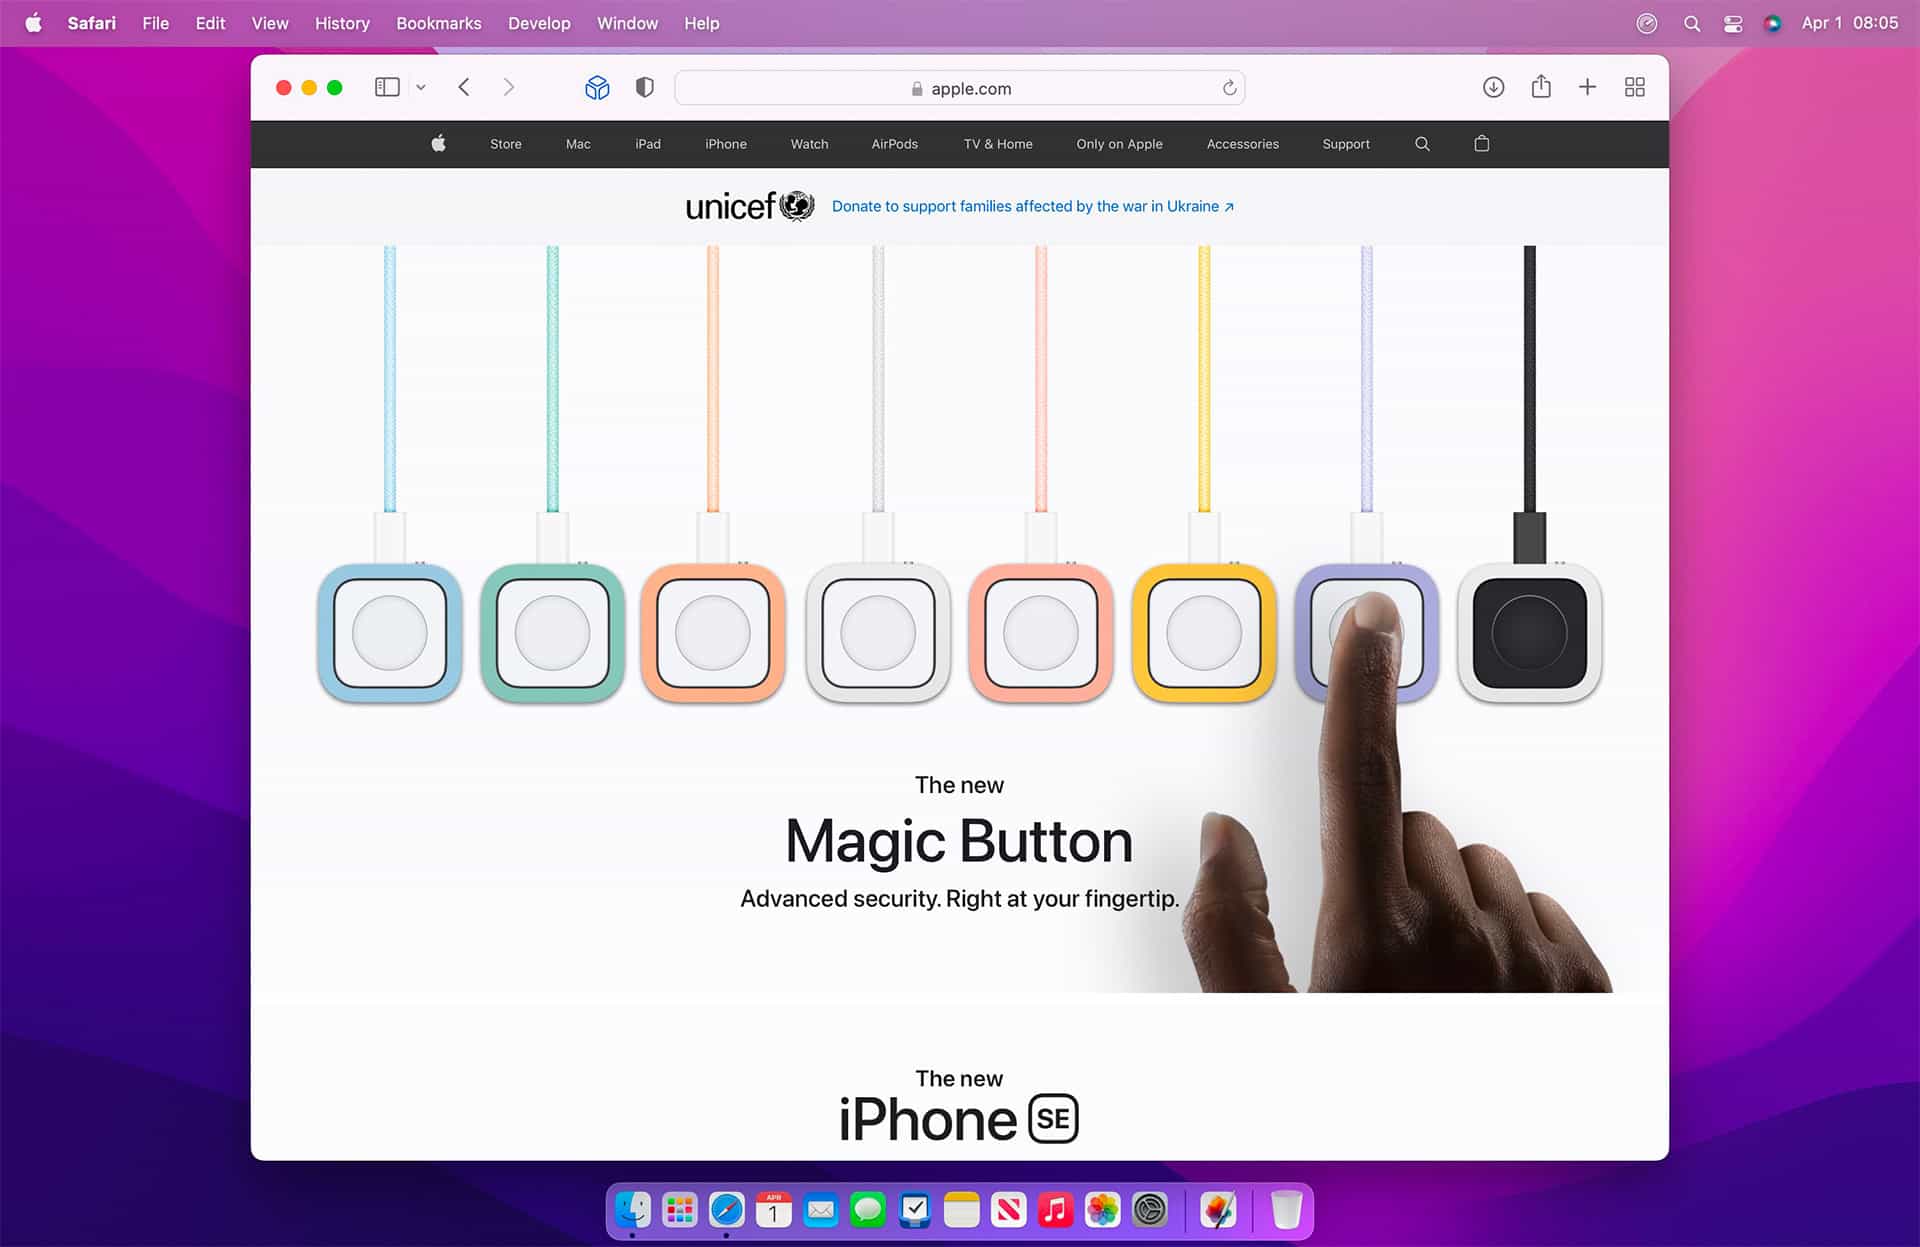Open the iPad section
The width and height of the screenshot is (1920, 1247).
point(648,144)
